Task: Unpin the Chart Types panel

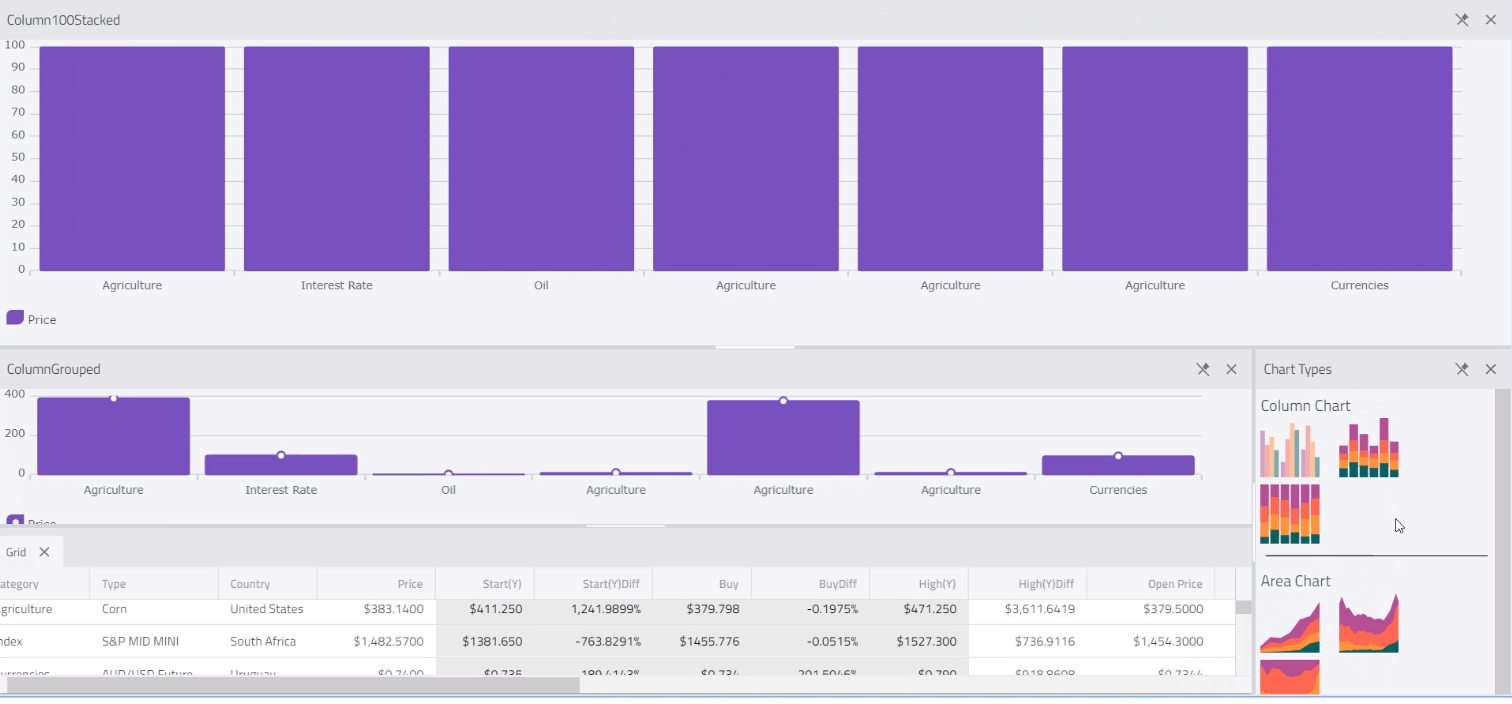Action: pos(1461,369)
